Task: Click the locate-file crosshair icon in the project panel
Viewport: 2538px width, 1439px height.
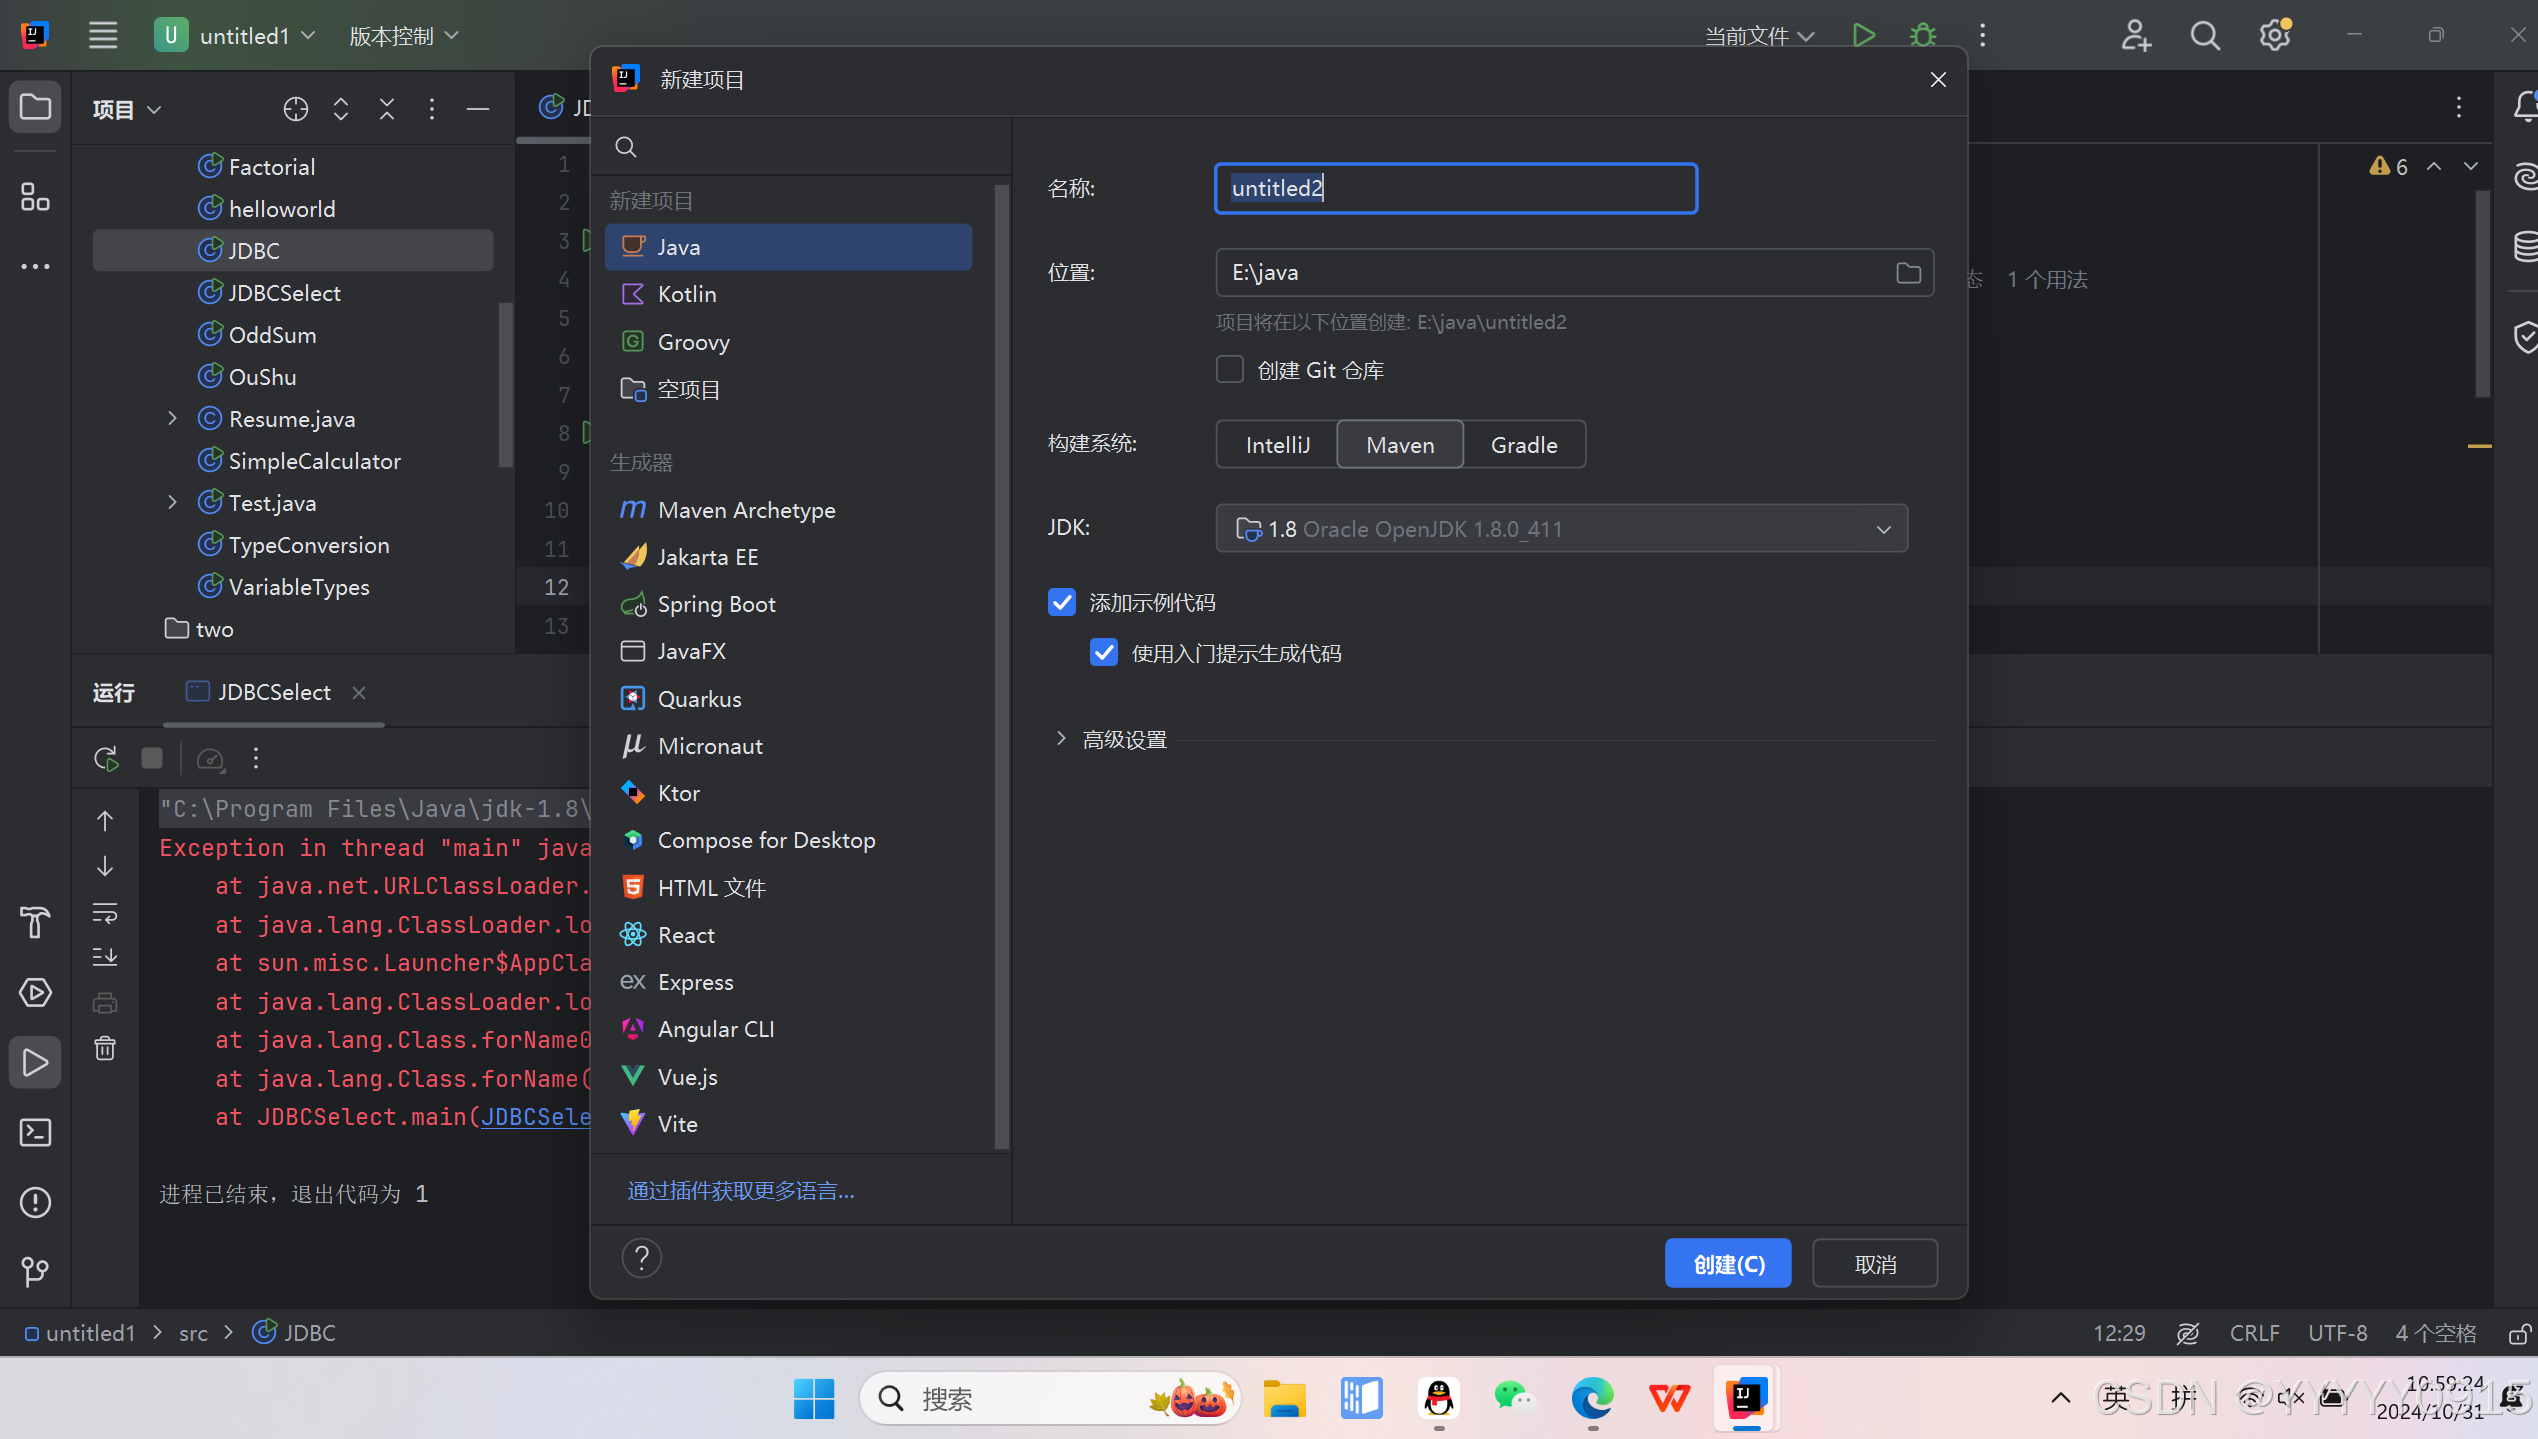Action: [x=295, y=109]
